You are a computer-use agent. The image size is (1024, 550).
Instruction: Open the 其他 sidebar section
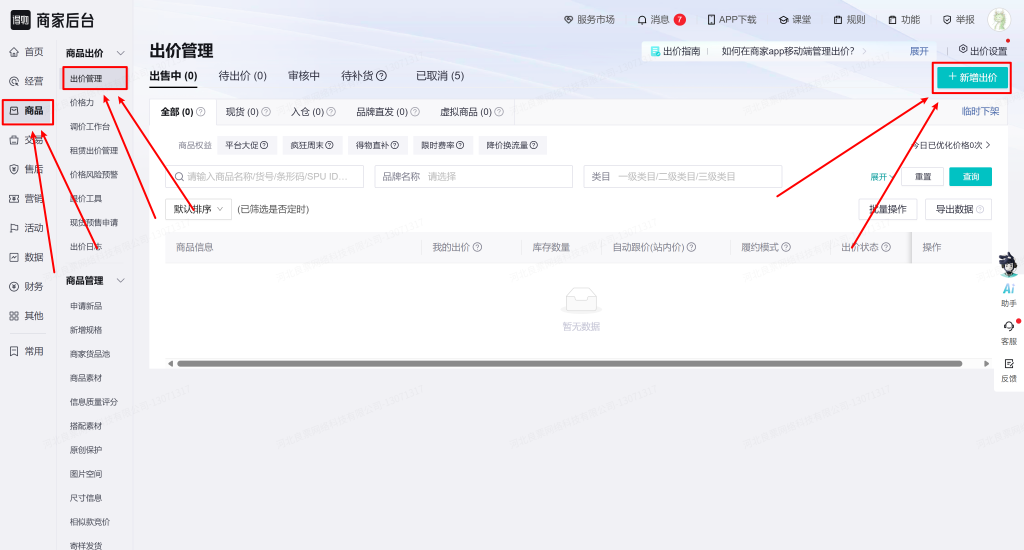coord(26,316)
